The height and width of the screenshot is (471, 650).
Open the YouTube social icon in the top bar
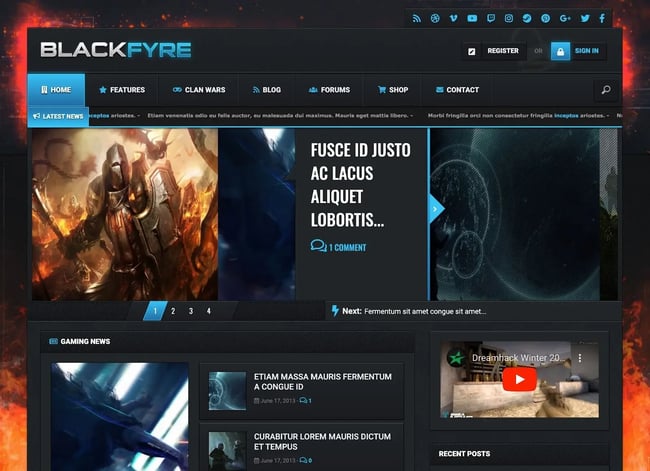coord(472,18)
